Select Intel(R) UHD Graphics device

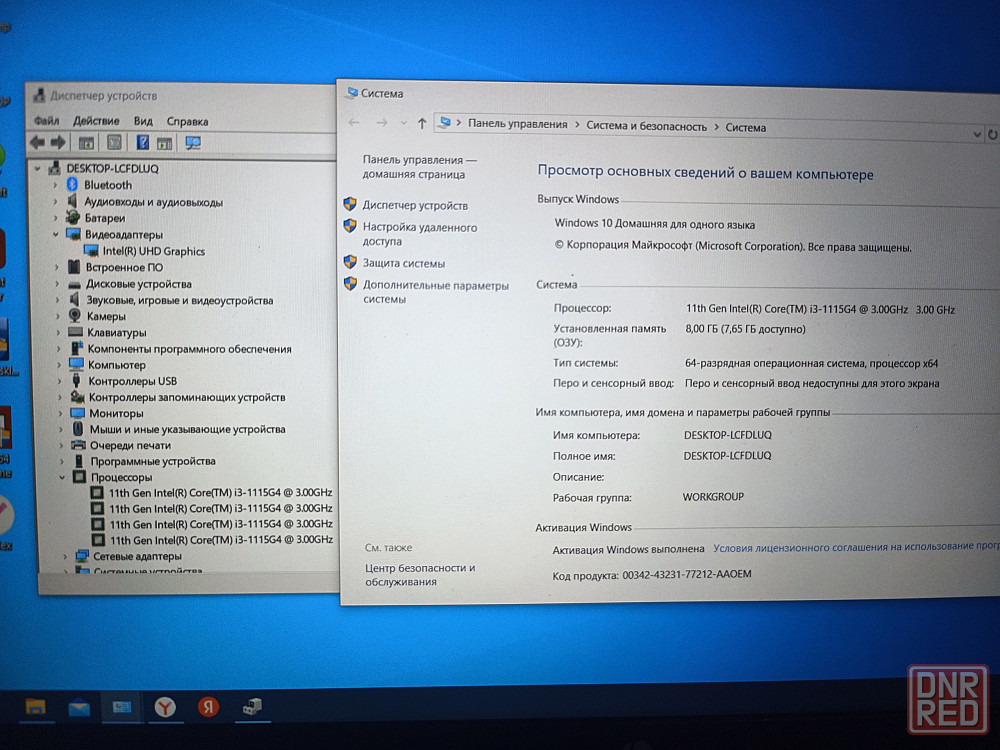pyautogui.click(x=153, y=251)
